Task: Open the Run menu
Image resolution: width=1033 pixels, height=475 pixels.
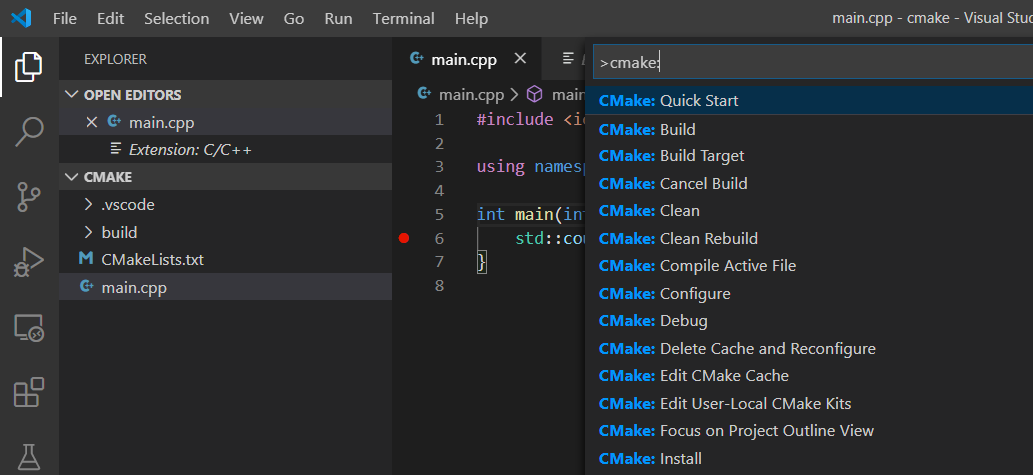Action: tap(338, 18)
